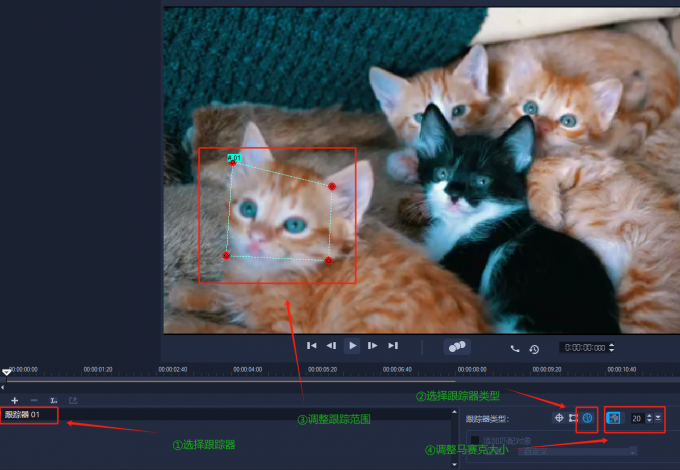Click the mosaic size value 20
680x470 pixels.
636,418
